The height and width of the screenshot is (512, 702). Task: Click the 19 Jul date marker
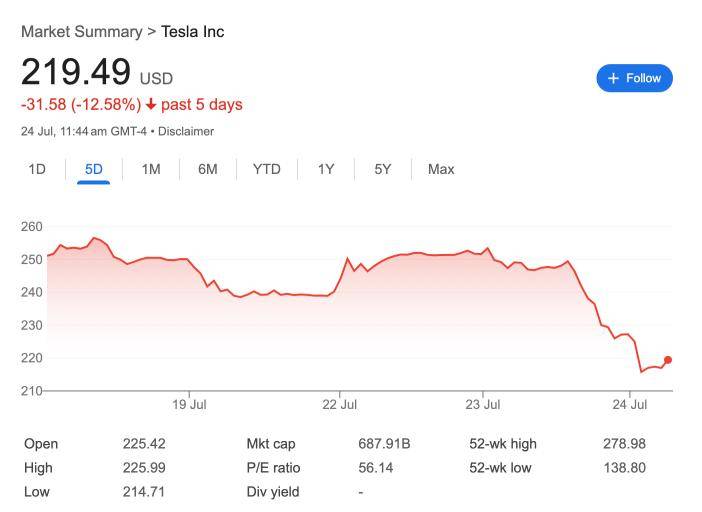coord(189,404)
